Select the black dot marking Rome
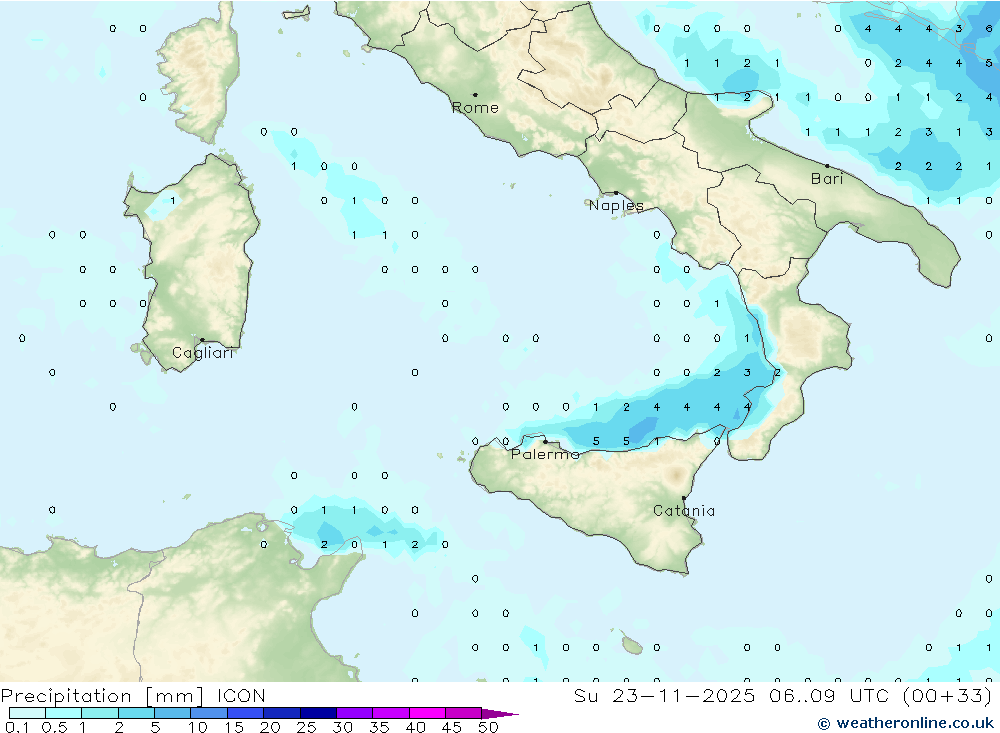The width and height of the screenshot is (1000, 733). pyautogui.click(x=475, y=95)
